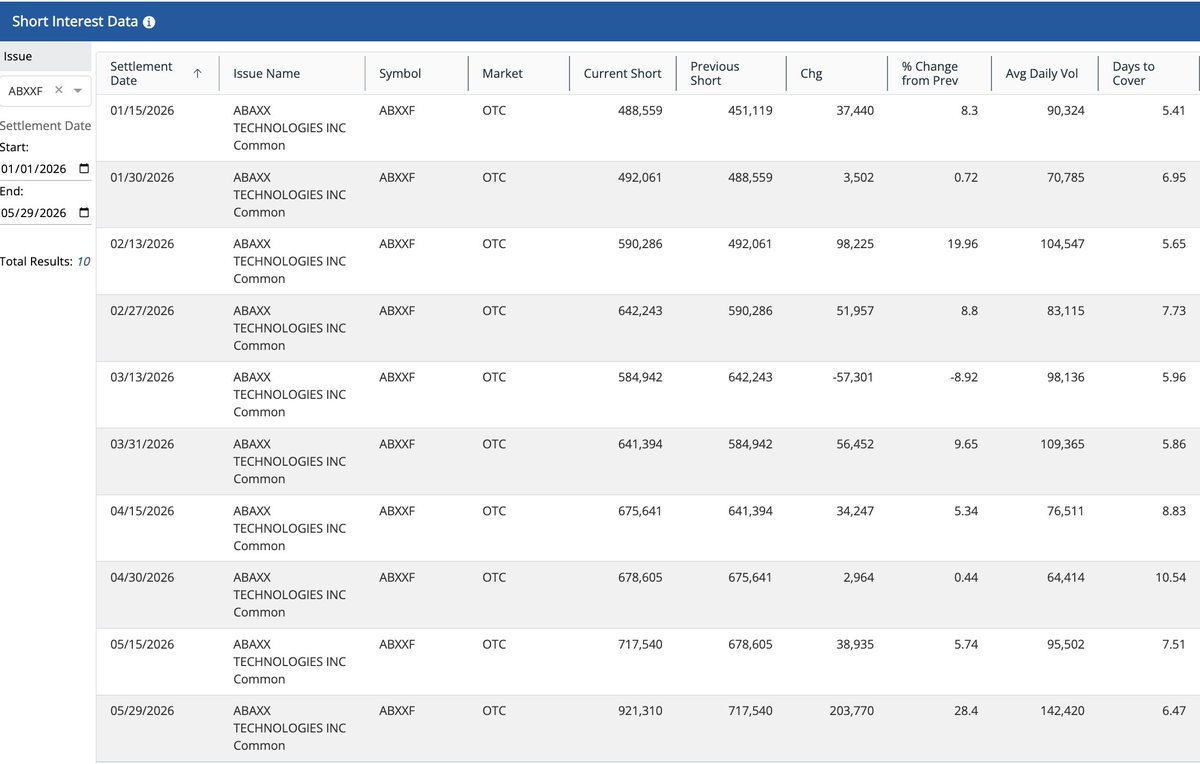Image resolution: width=1200 pixels, height=764 pixels.
Task: Remove the ABXXF issue filter tag
Action: (59, 90)
